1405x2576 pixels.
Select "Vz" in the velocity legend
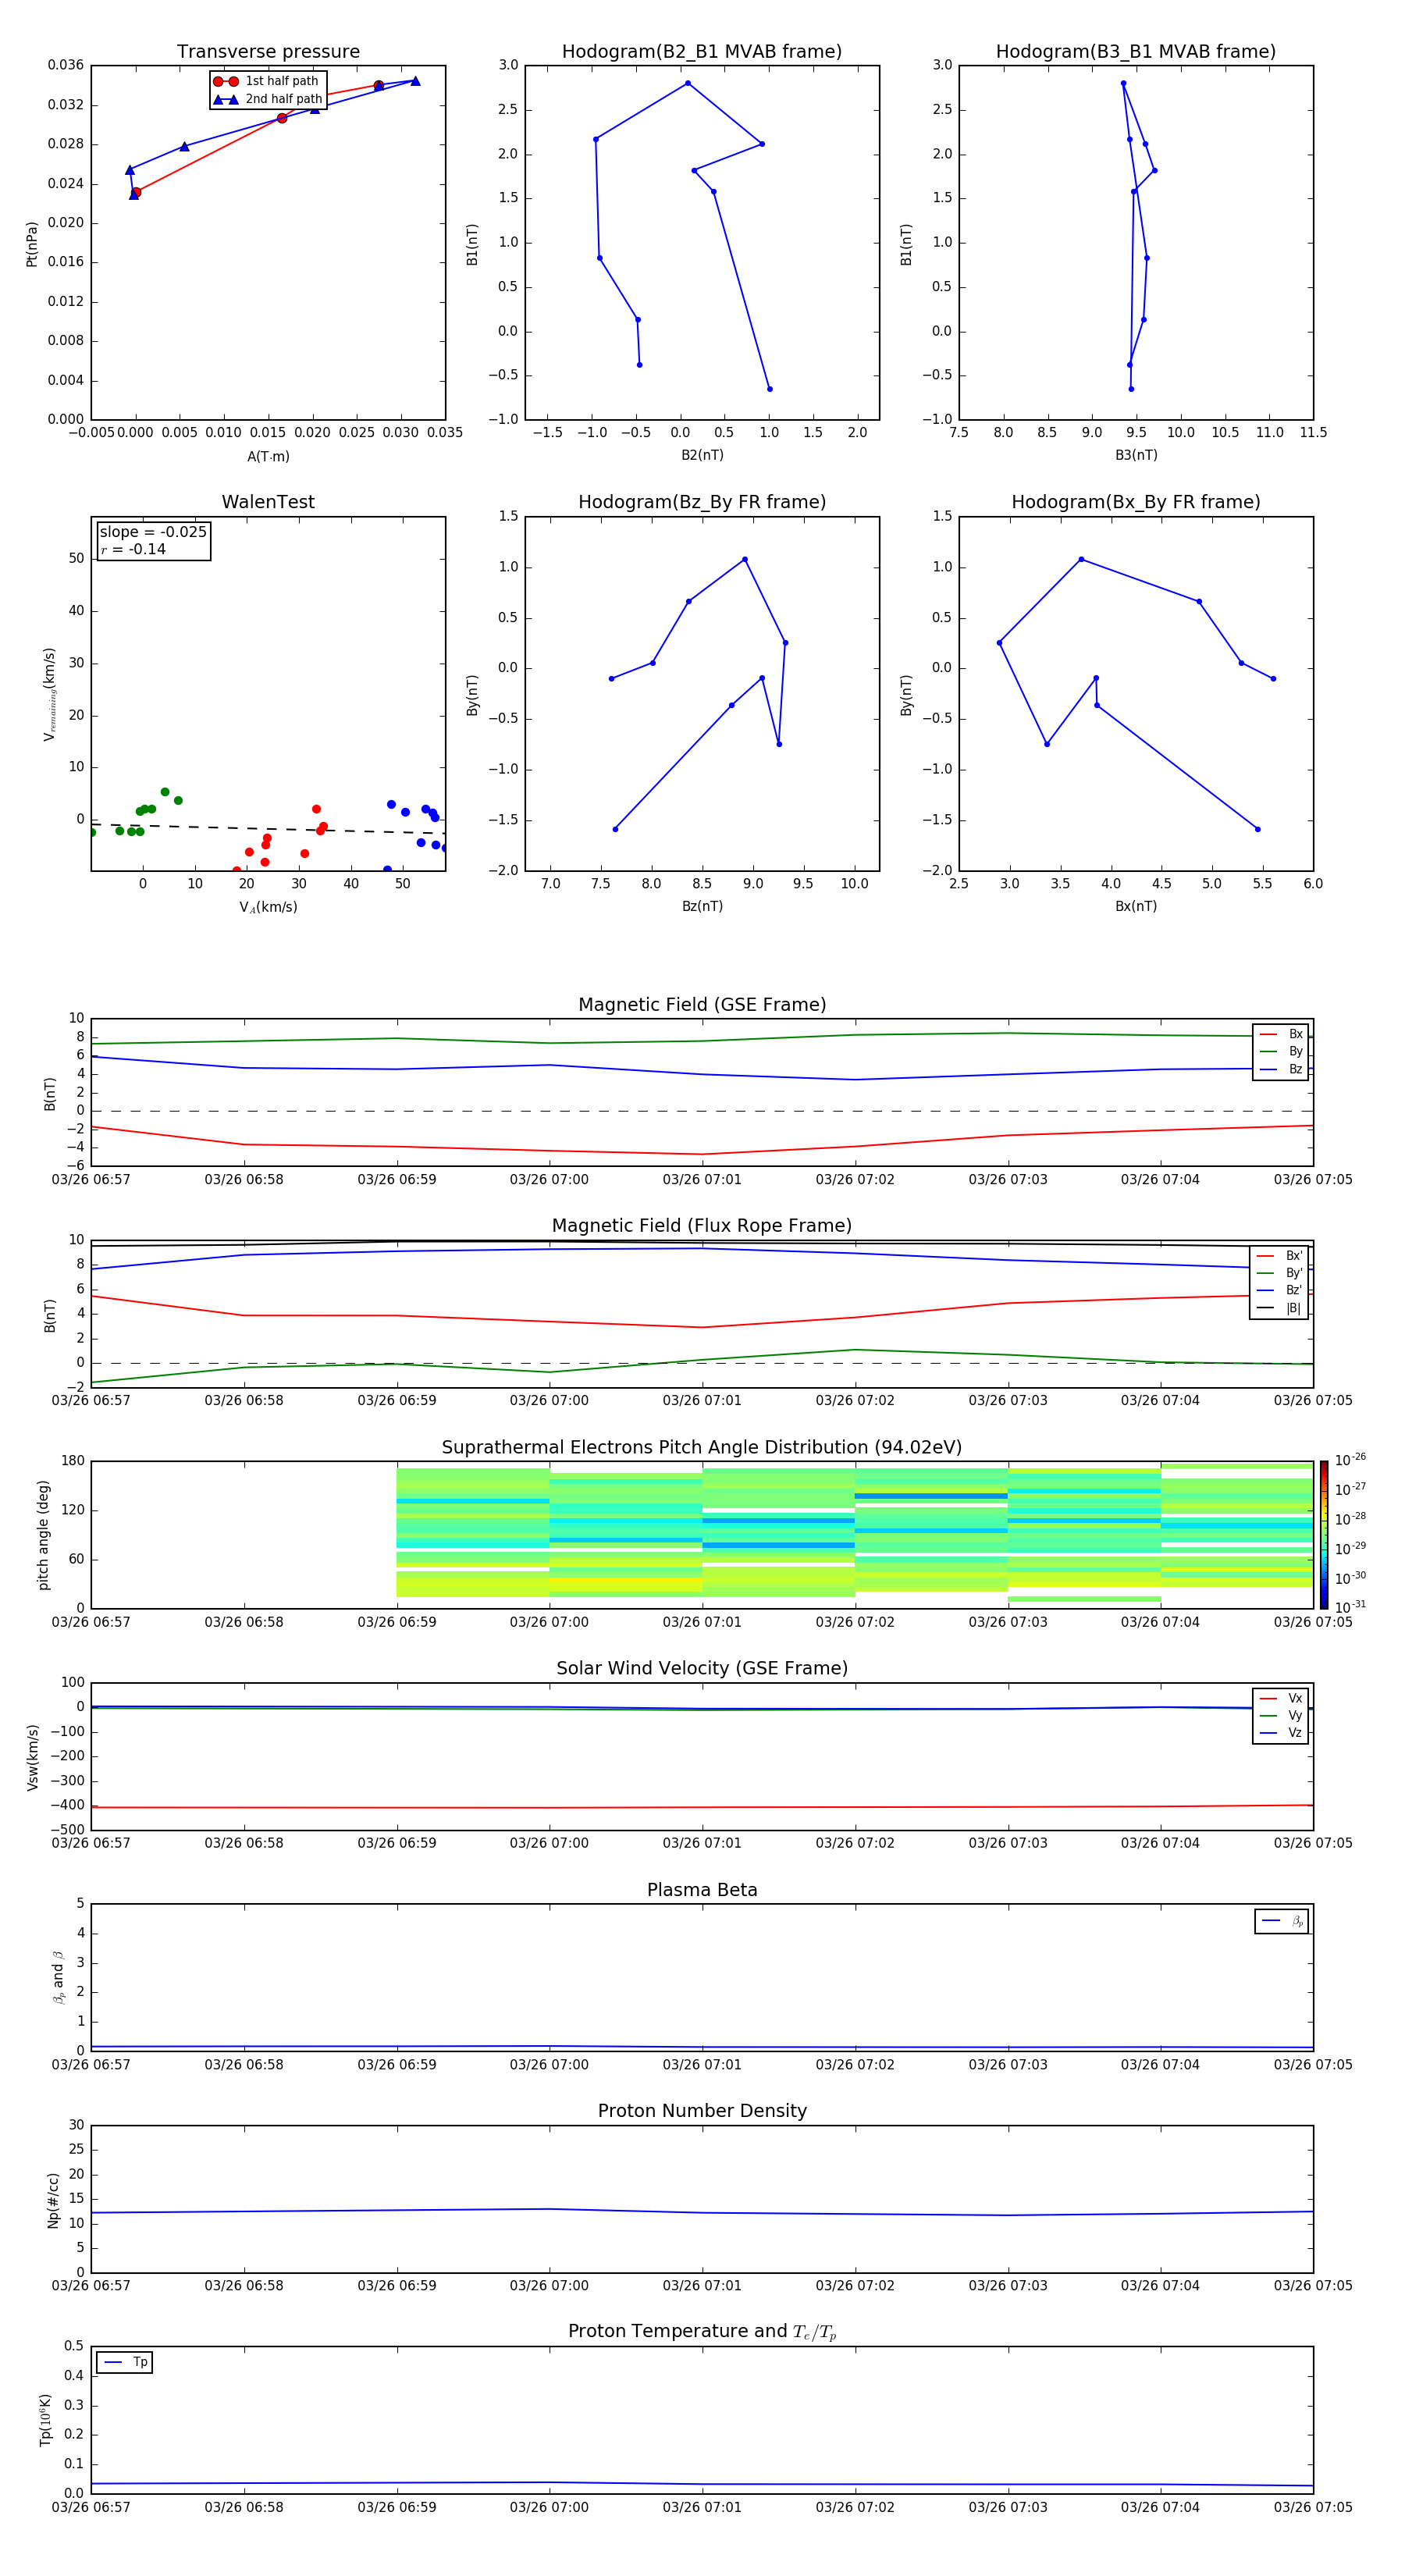(1282, 1733)
